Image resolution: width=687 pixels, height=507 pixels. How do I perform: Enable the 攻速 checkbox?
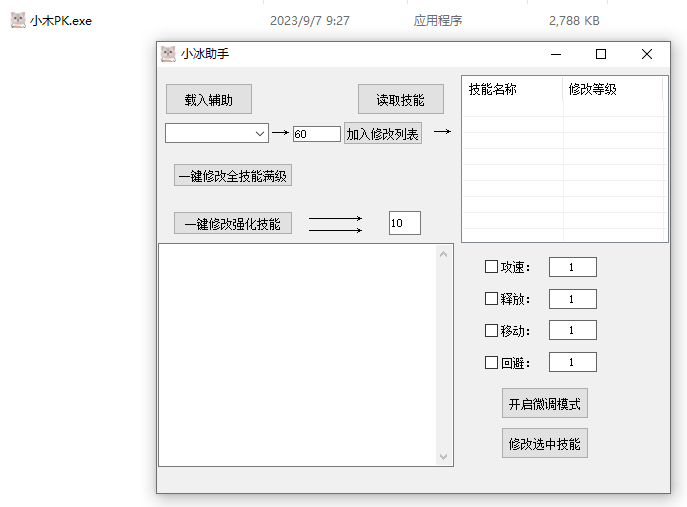coord(491,267)
